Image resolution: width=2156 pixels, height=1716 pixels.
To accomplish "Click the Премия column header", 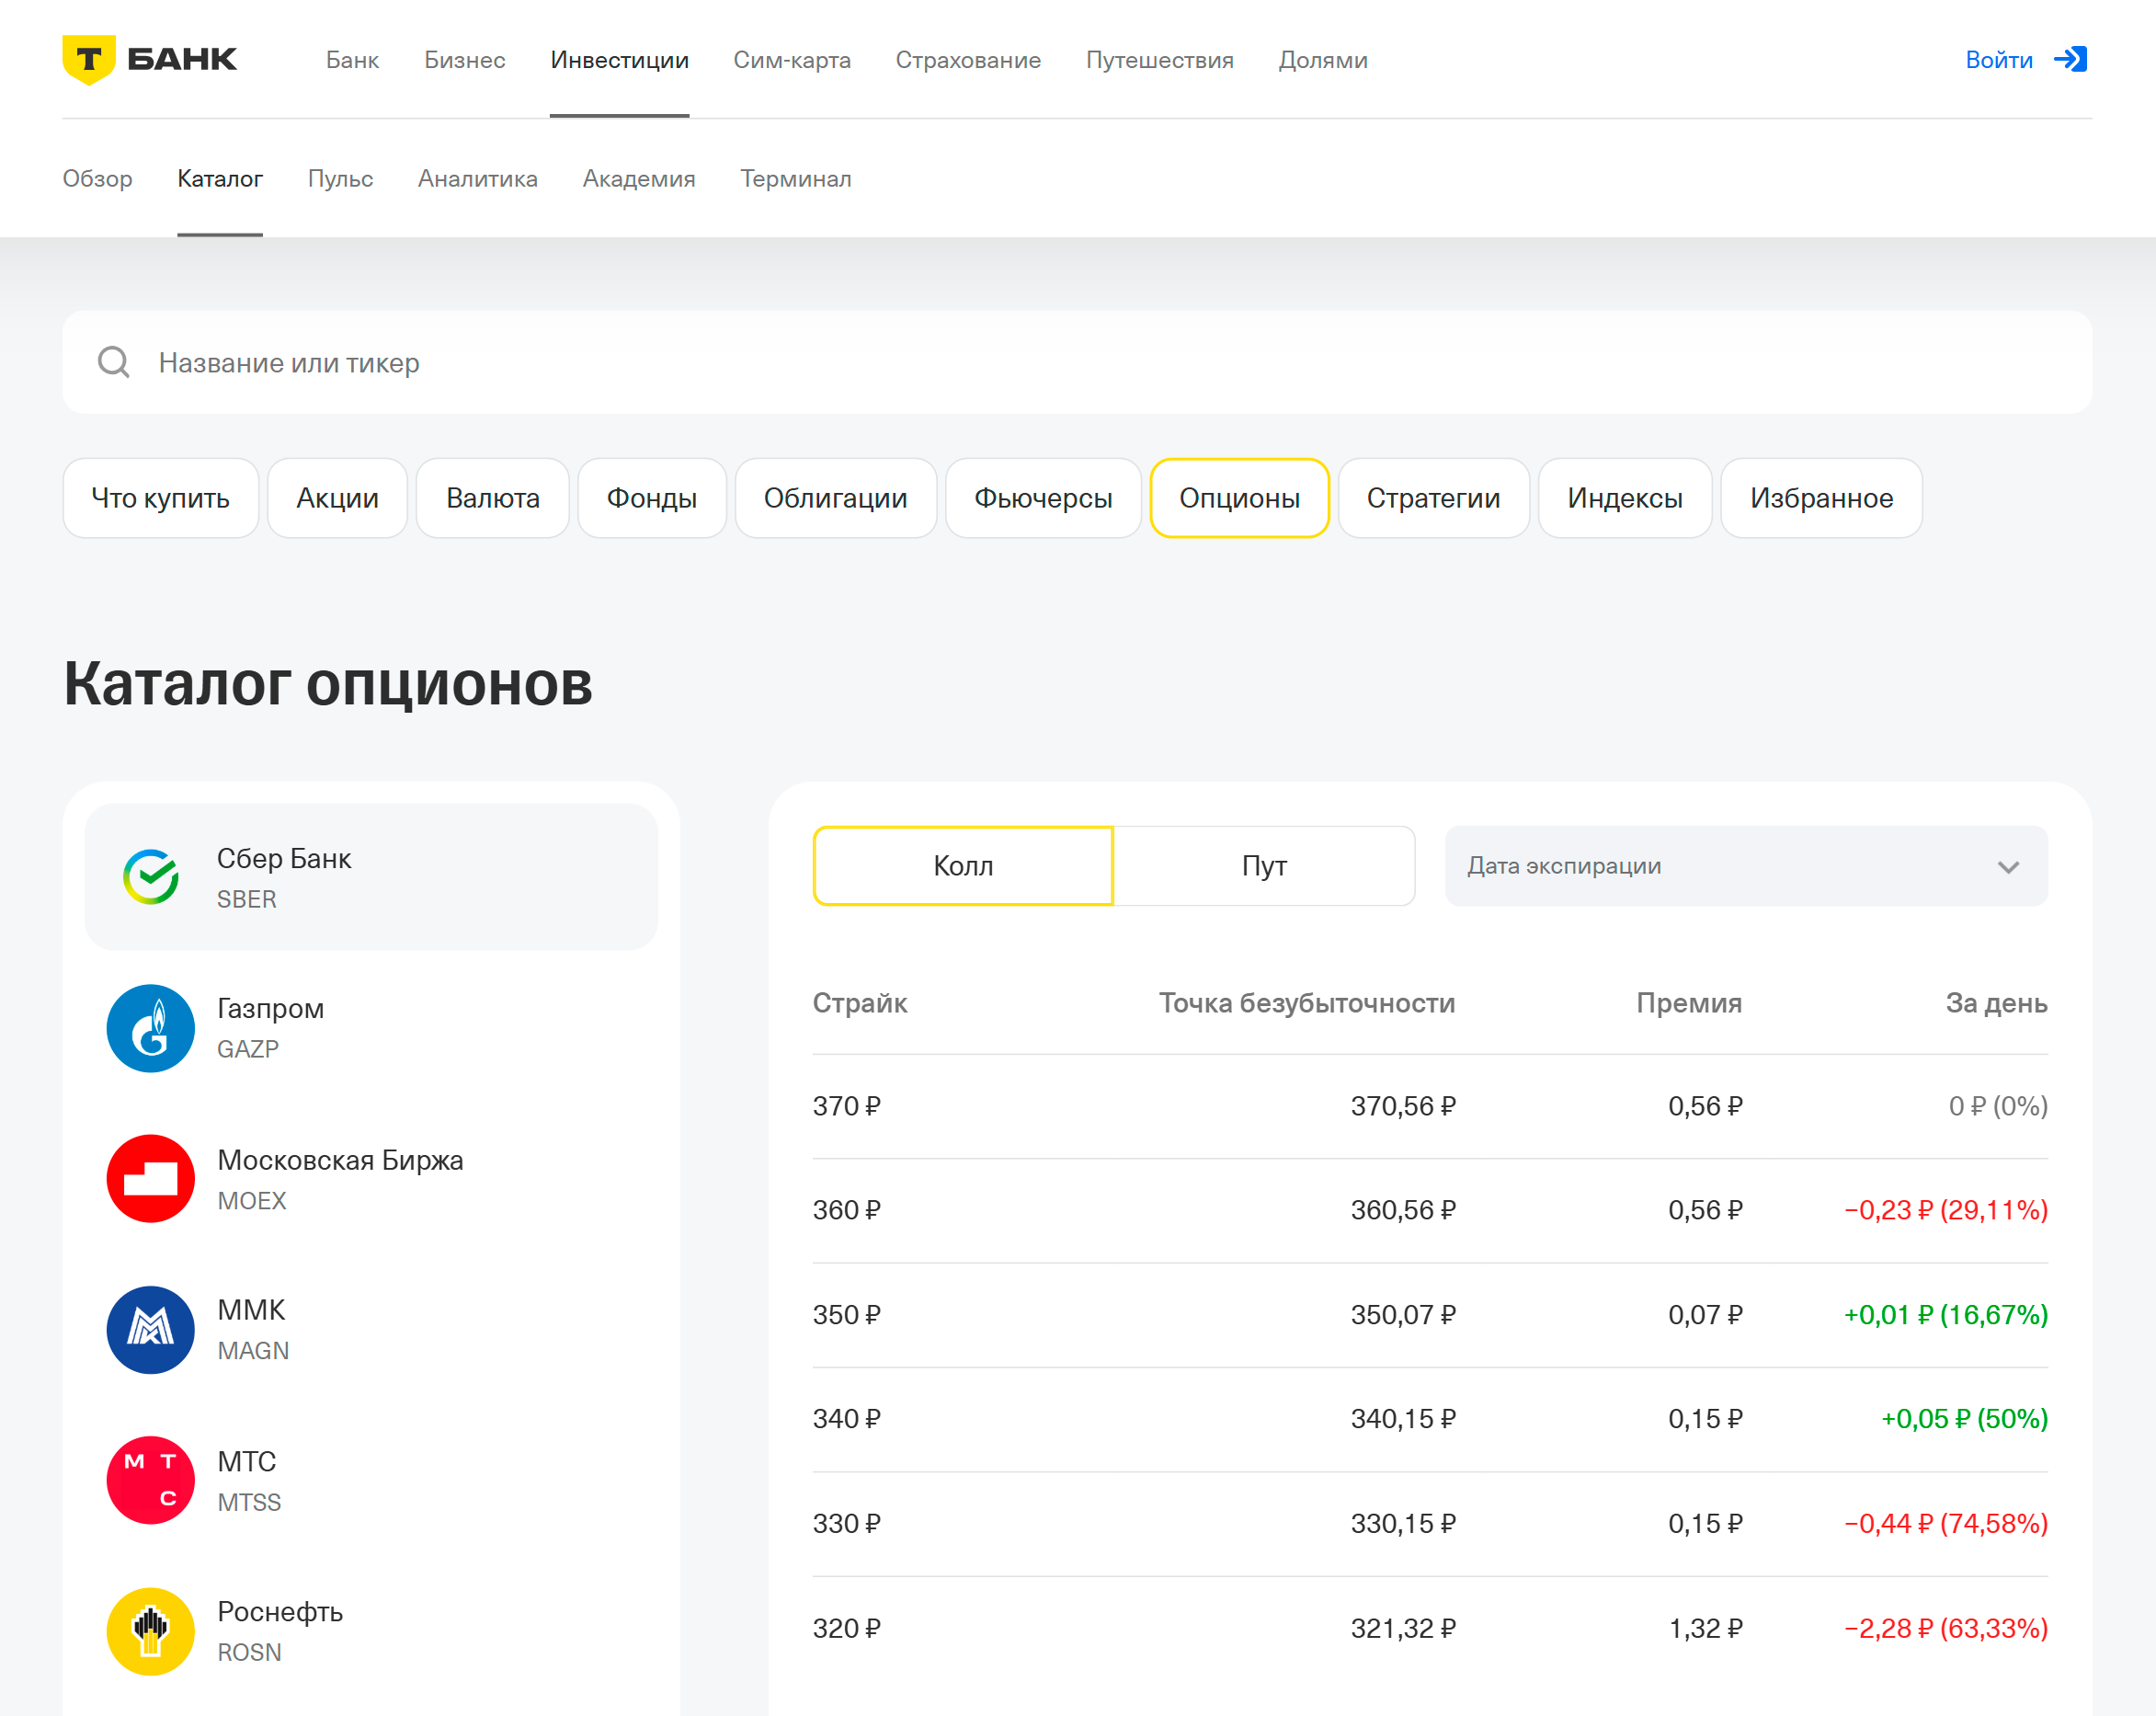I will [x=1689, y=1003].
